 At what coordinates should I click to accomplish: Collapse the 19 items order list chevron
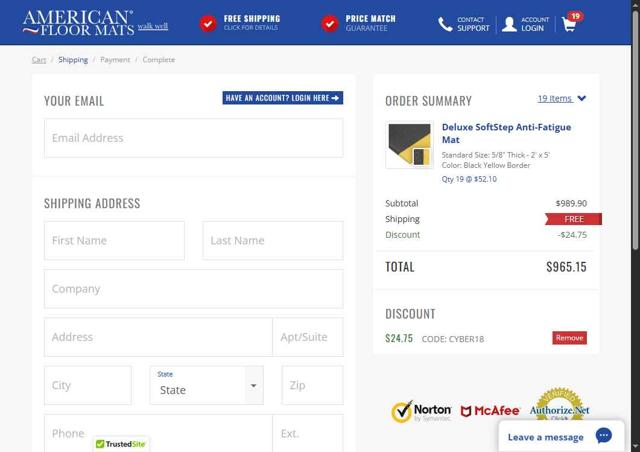coord(582,98)
